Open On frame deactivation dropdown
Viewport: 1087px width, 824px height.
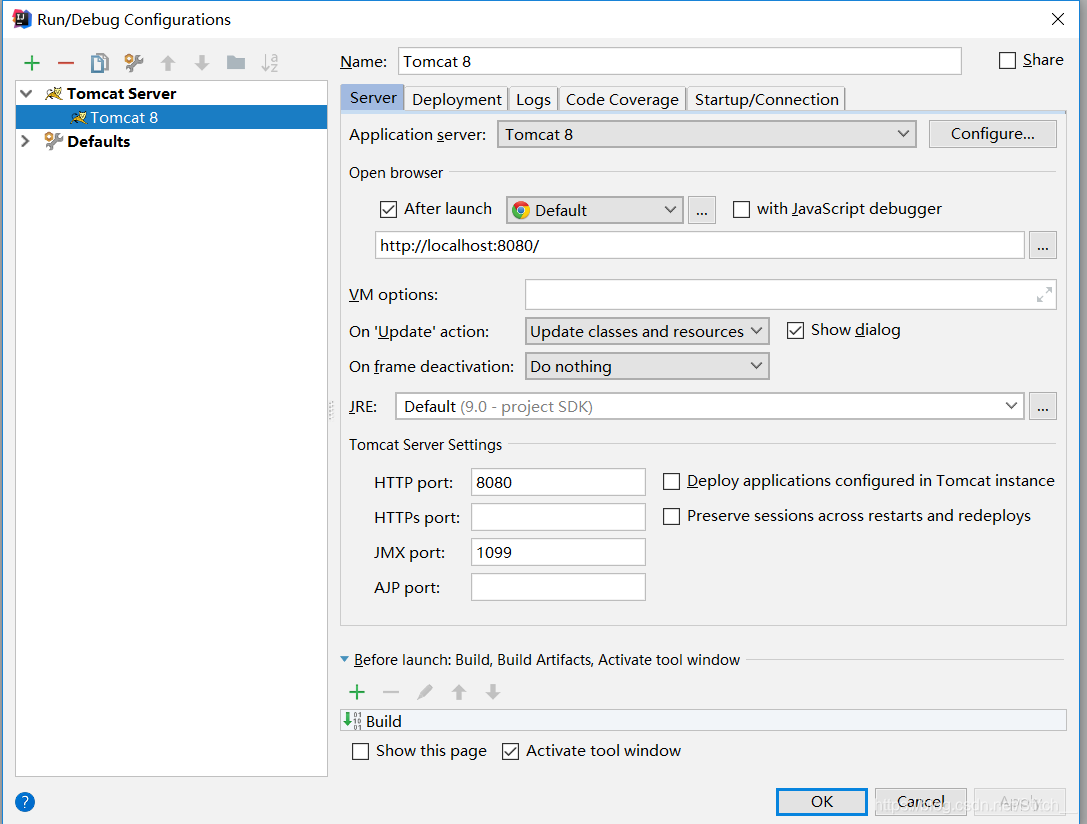[647, 366]
